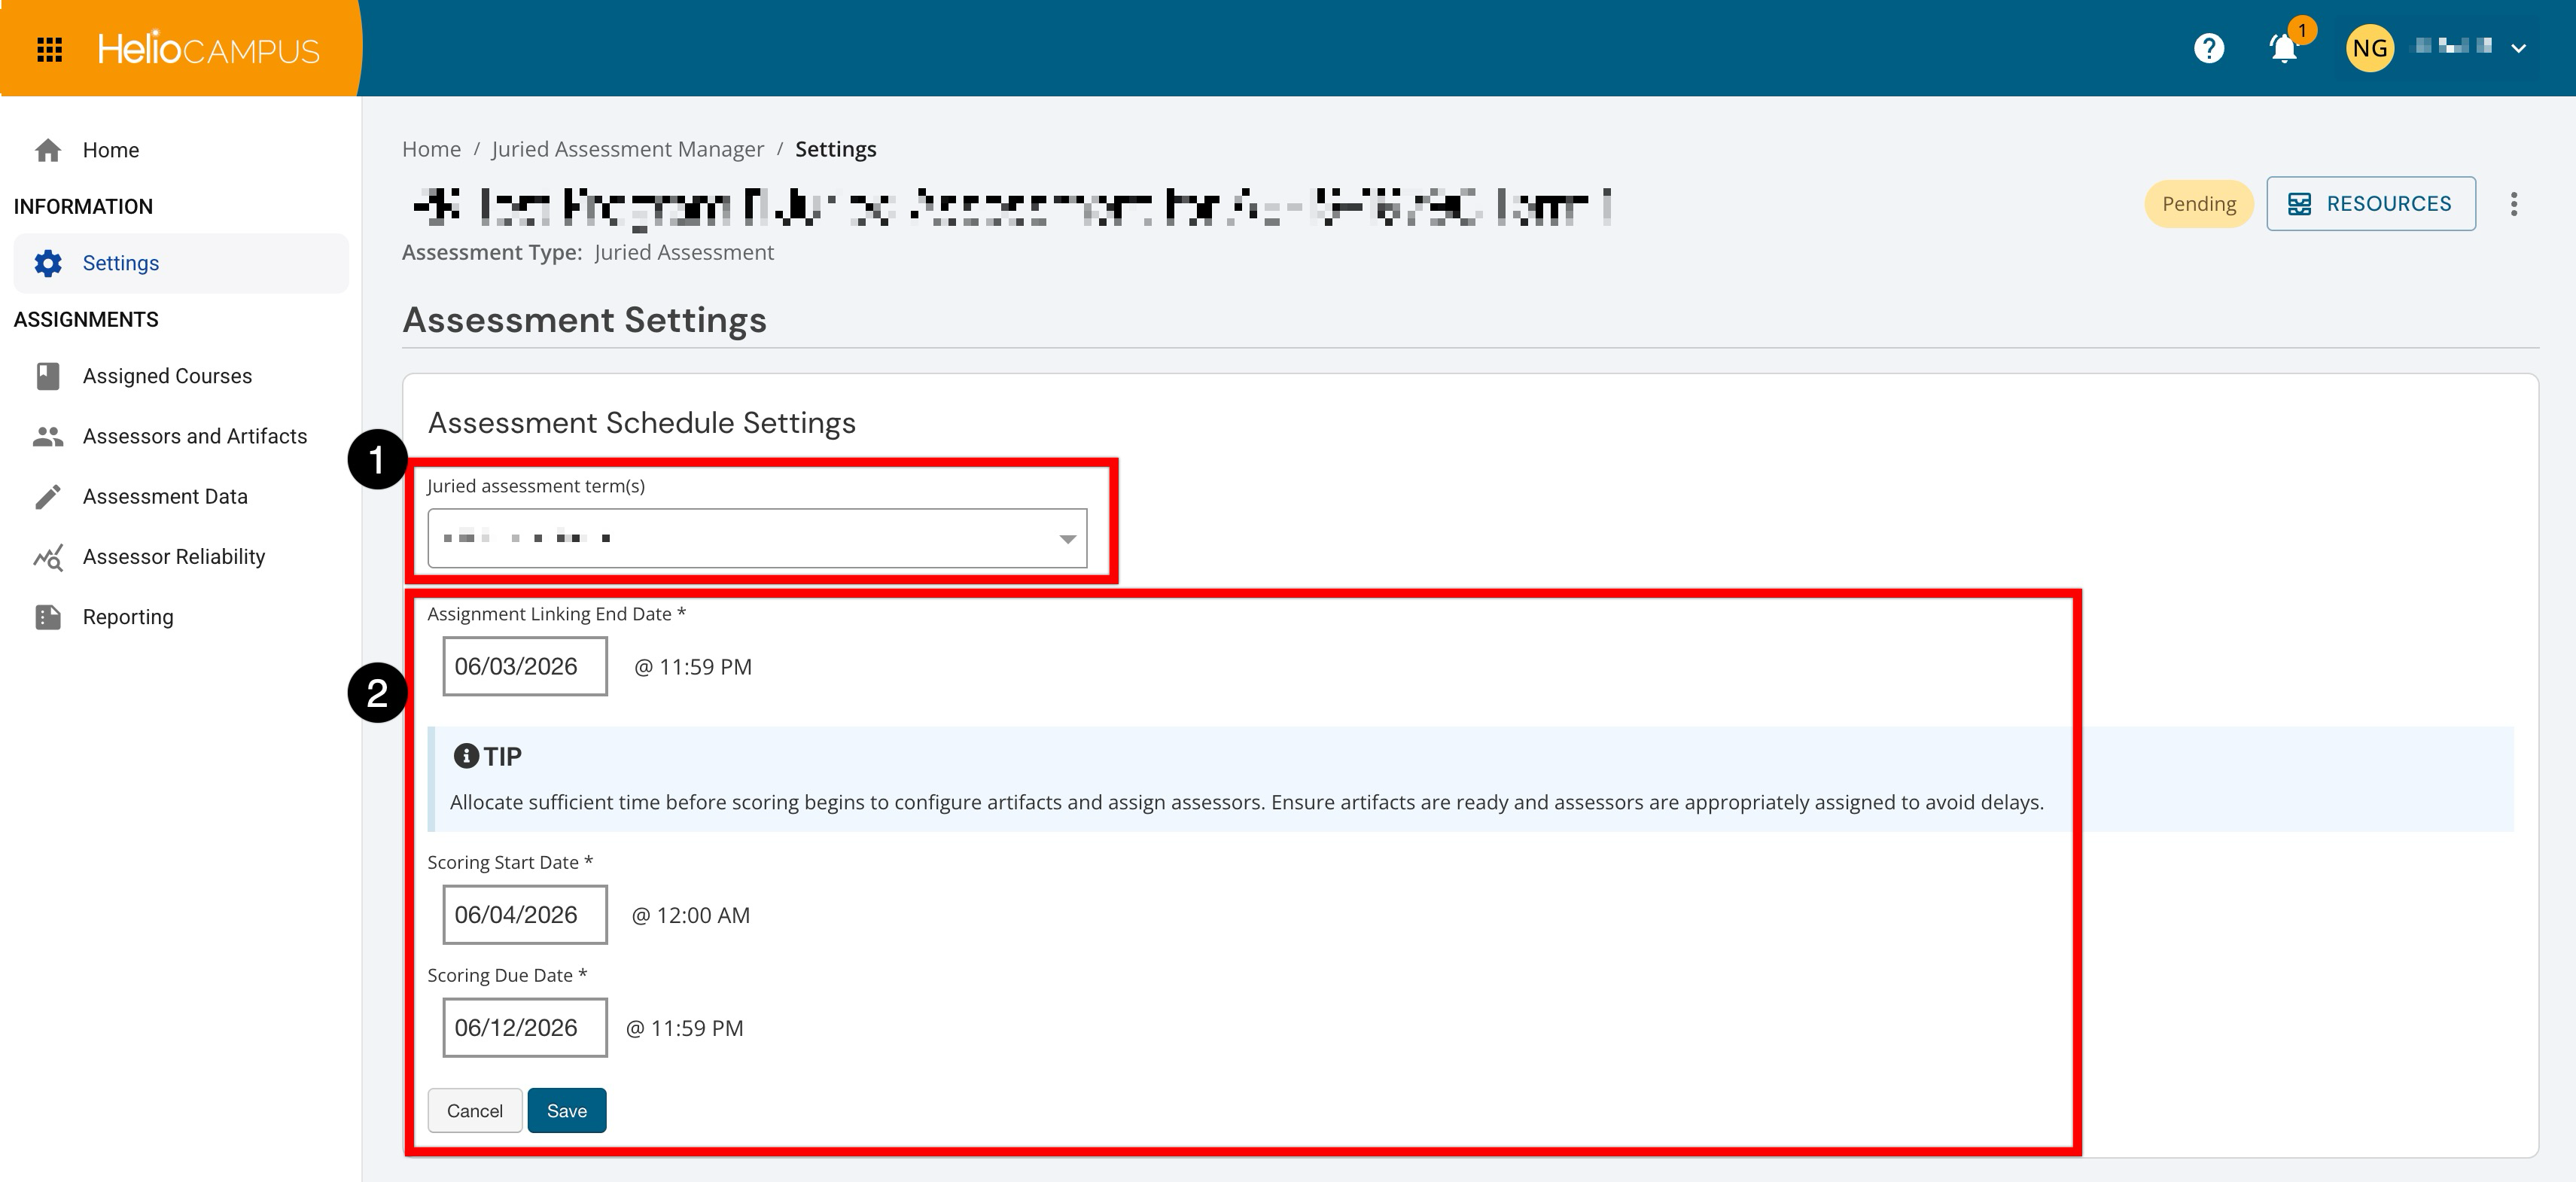Open the RESOURCES button

[x=2370, y=204]
